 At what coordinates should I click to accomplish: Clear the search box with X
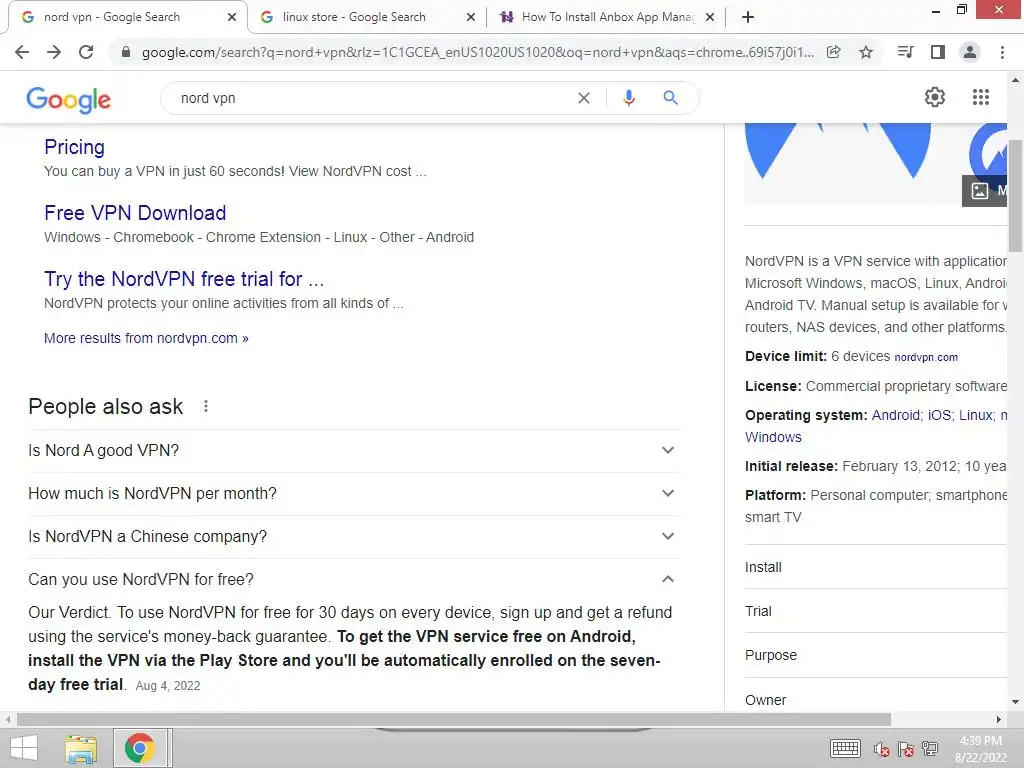click(x=584, y=98)
